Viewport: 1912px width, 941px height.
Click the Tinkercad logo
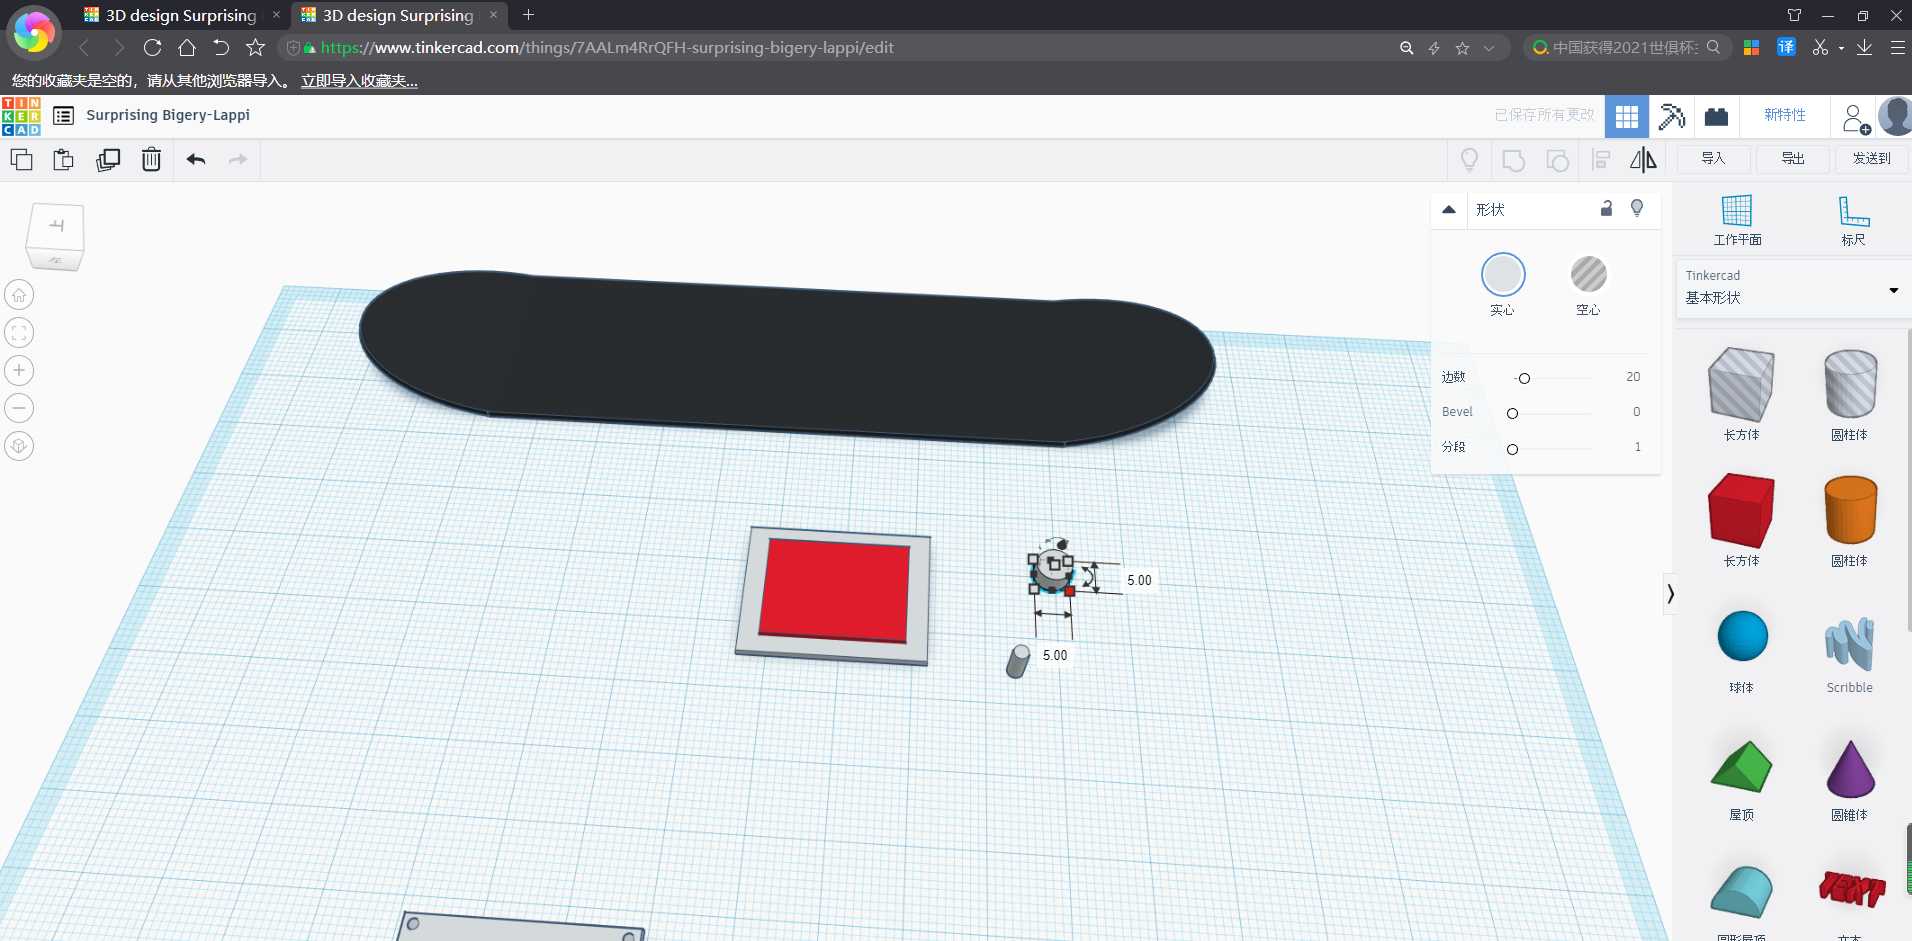click(21, 116)
